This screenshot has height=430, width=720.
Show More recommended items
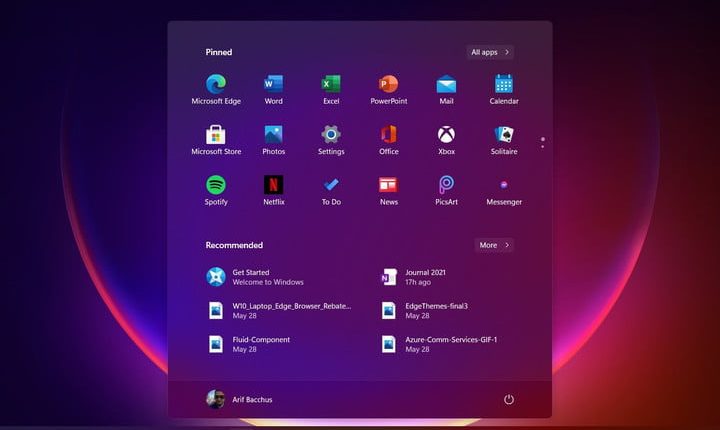(x=494, y=245)
